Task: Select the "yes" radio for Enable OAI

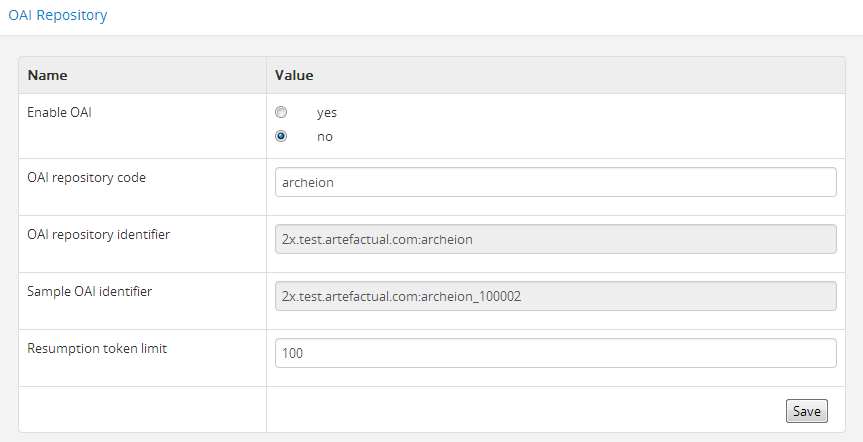Action: [x=281, y=112]
